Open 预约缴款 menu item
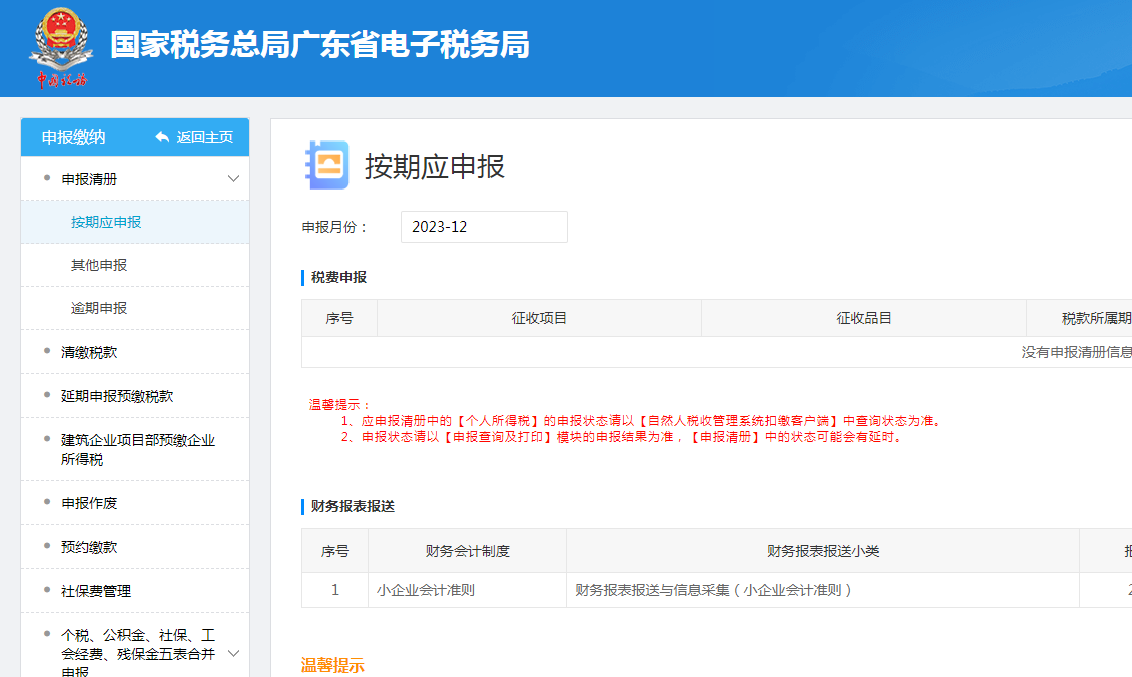Image resolution: width=1132 pixels, height=677 pixels. click(89, 547)
